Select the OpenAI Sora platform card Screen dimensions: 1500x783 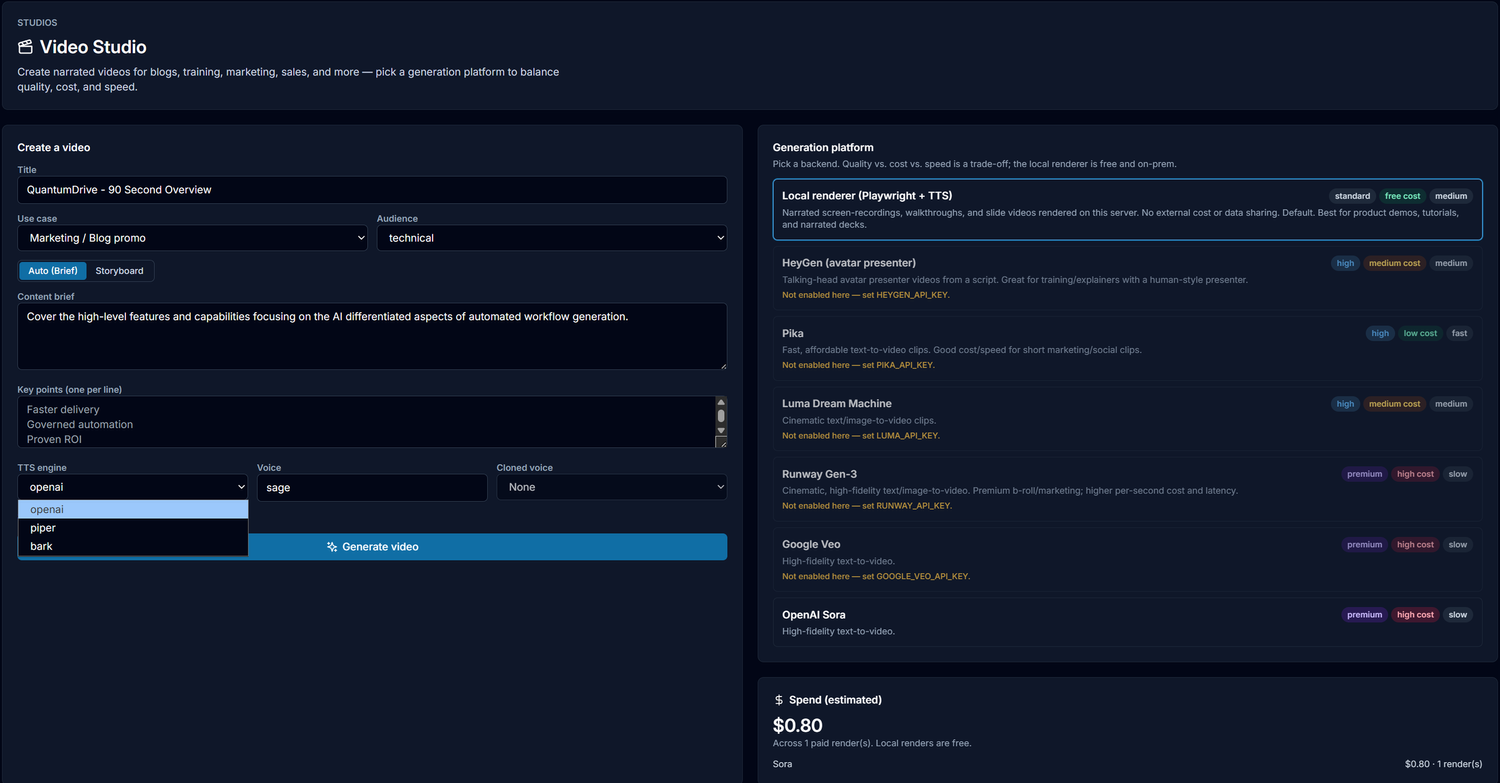pos(1127,622)
